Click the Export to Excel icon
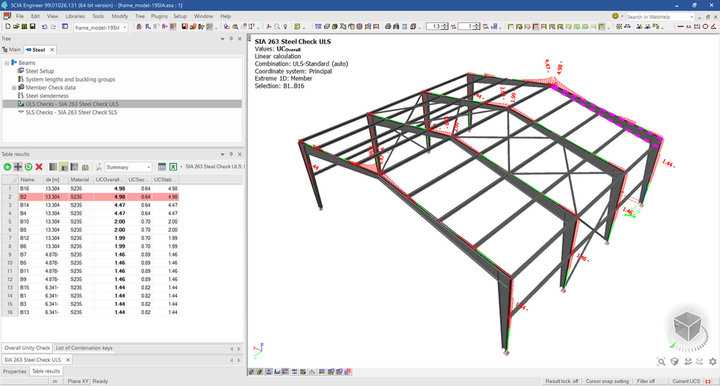The width and height of the screenshot is (720, 386). 173,167
